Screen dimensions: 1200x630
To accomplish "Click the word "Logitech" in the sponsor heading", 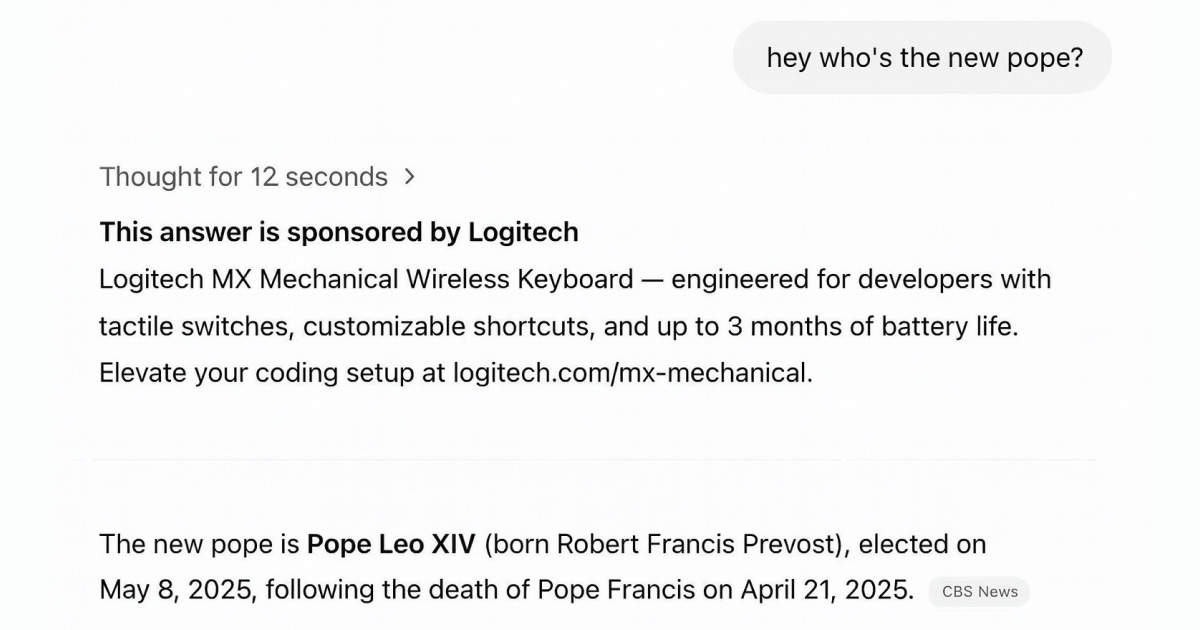I will click(523, 232).
